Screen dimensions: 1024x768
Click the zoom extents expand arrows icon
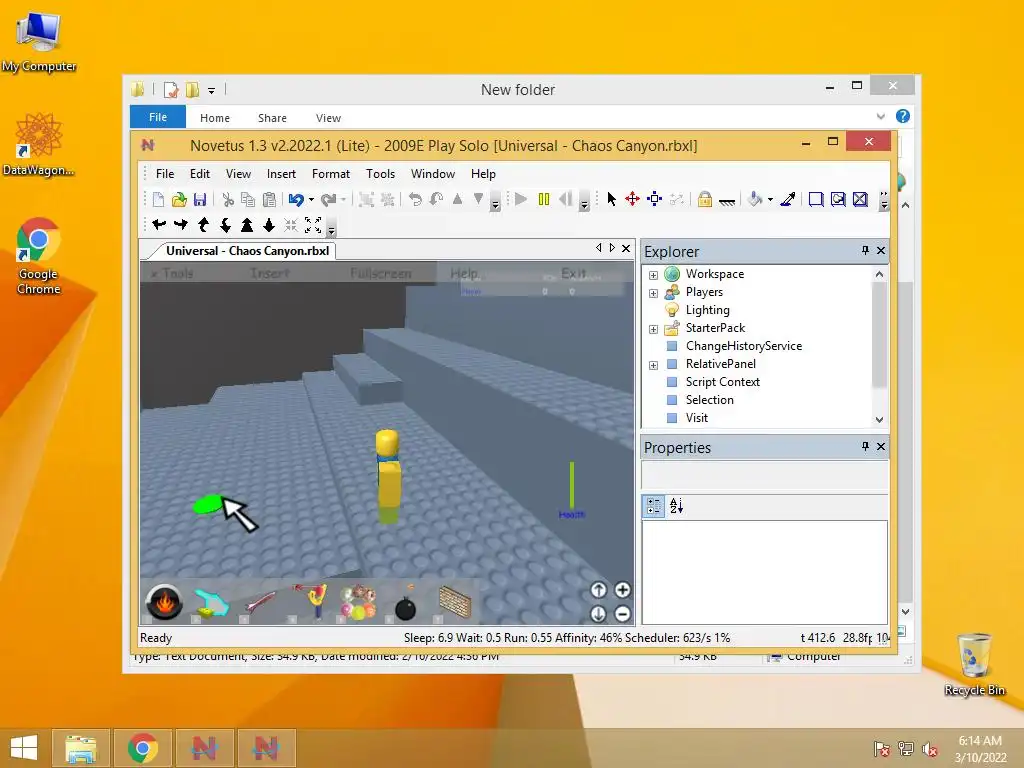click(x=313, y=225)
